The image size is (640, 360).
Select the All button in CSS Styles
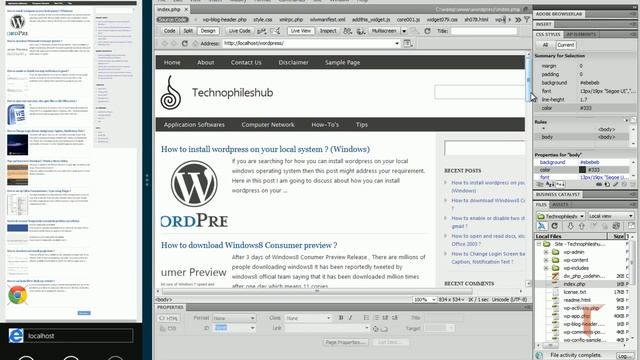[545, 45]
